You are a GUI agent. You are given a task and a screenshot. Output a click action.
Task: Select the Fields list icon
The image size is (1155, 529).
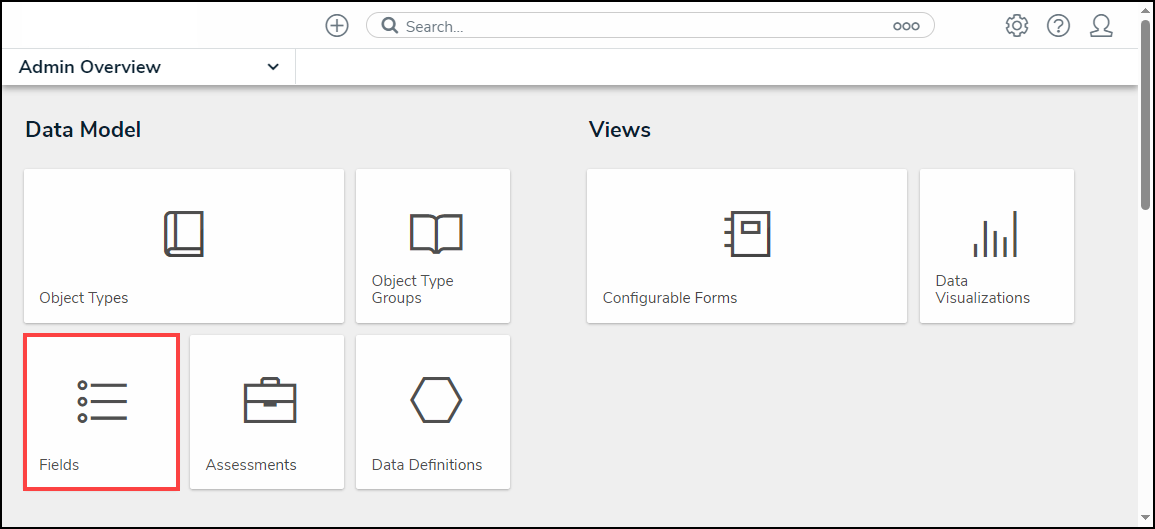tap(102, 400)
